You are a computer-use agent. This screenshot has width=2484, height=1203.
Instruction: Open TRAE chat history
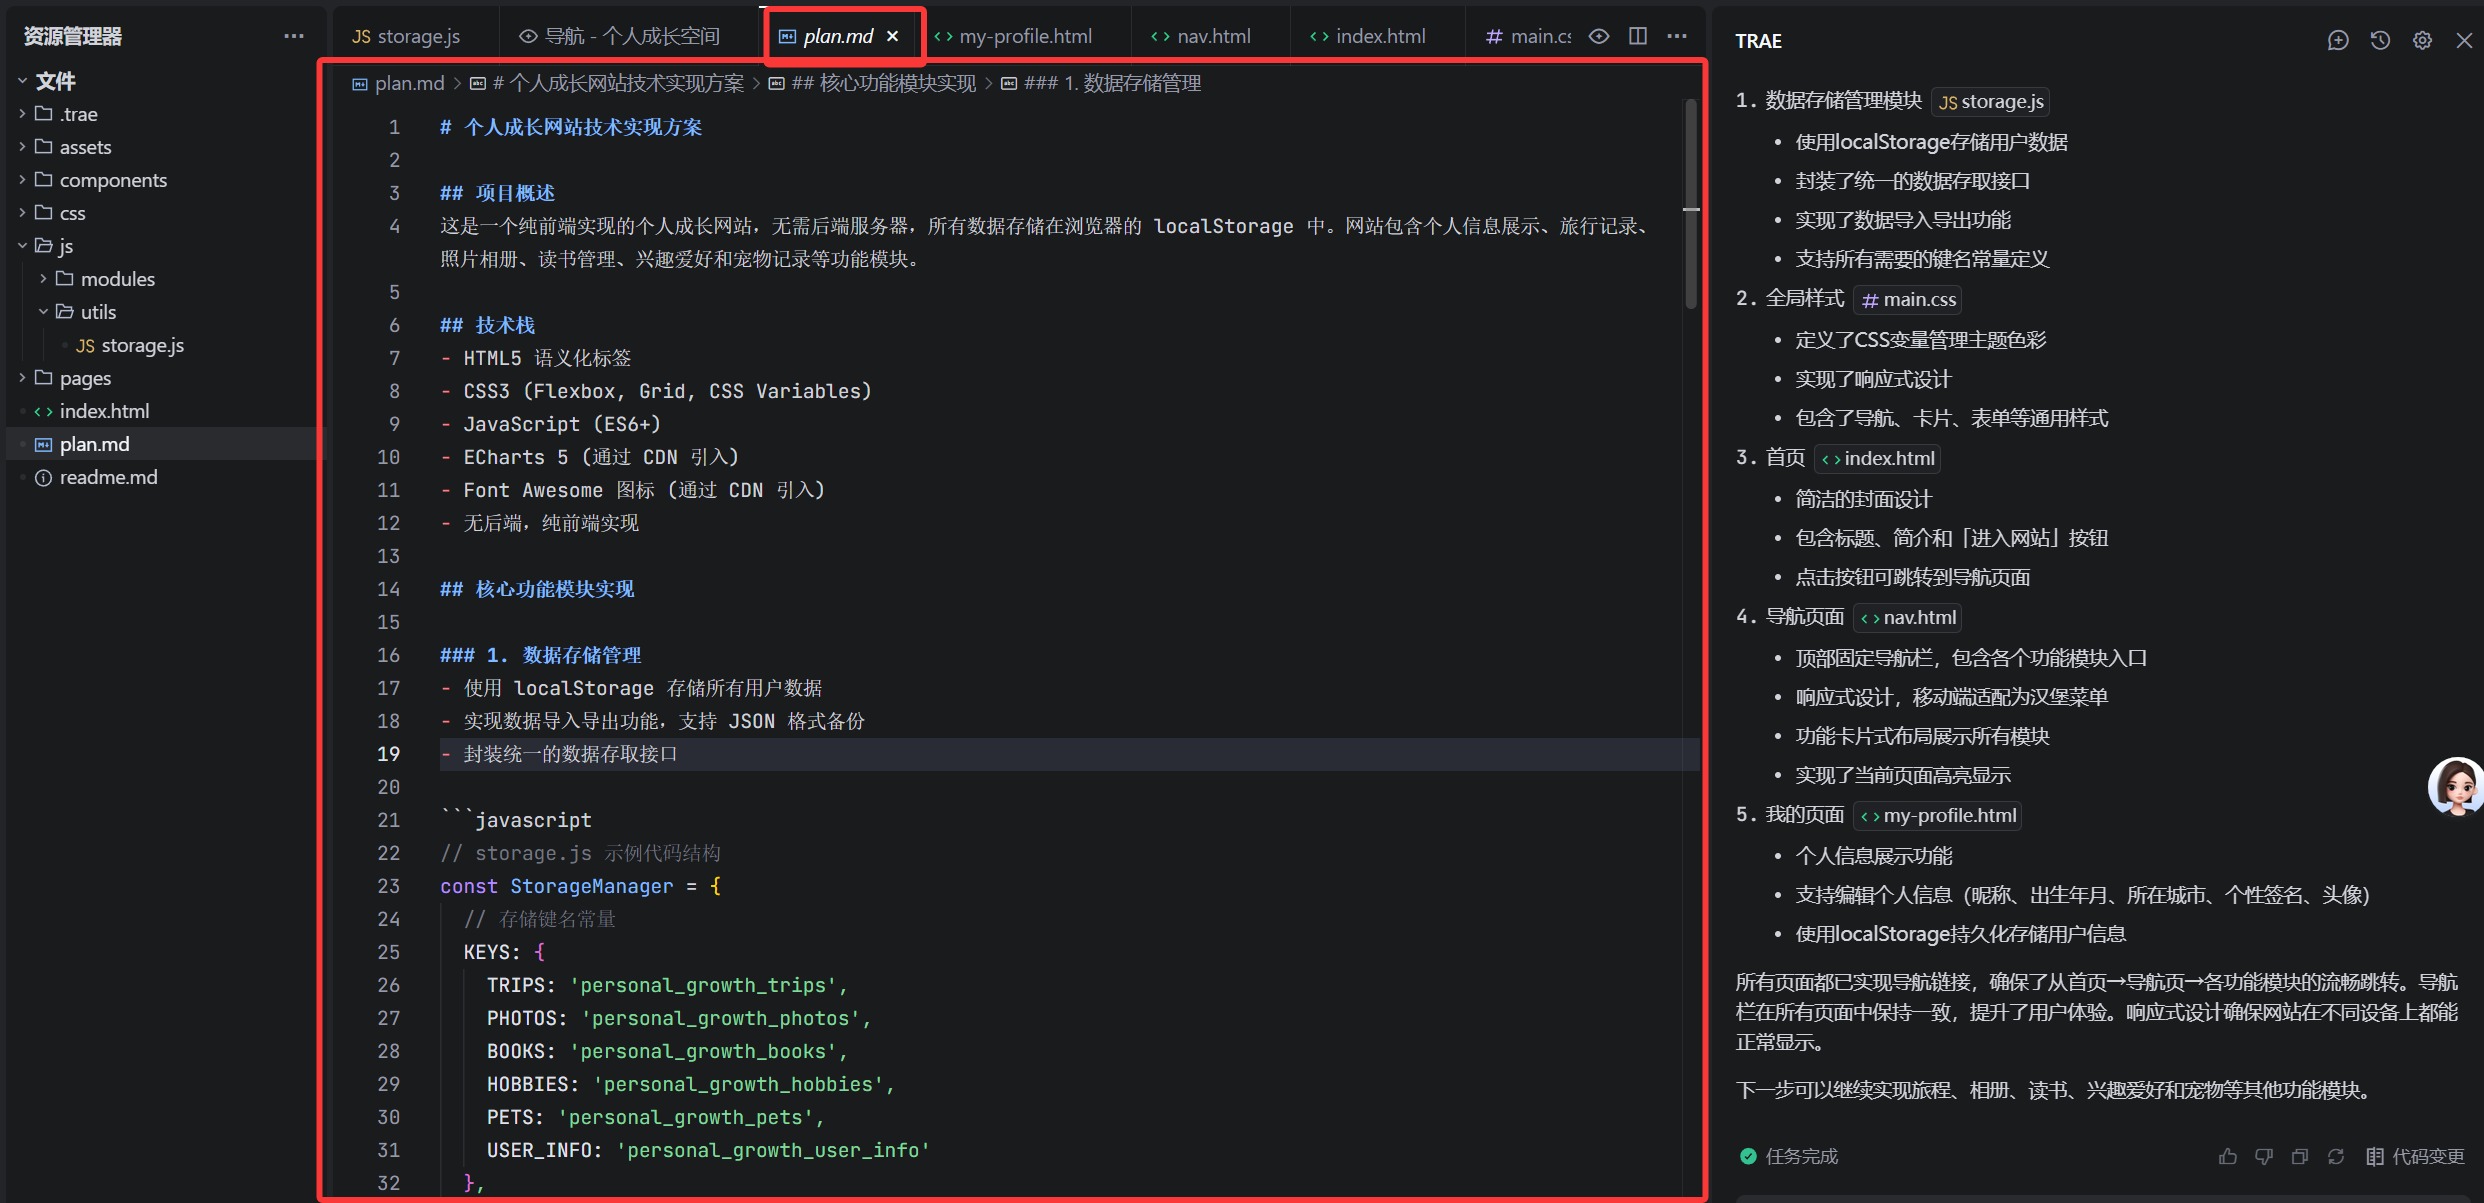pos(2380,40)
